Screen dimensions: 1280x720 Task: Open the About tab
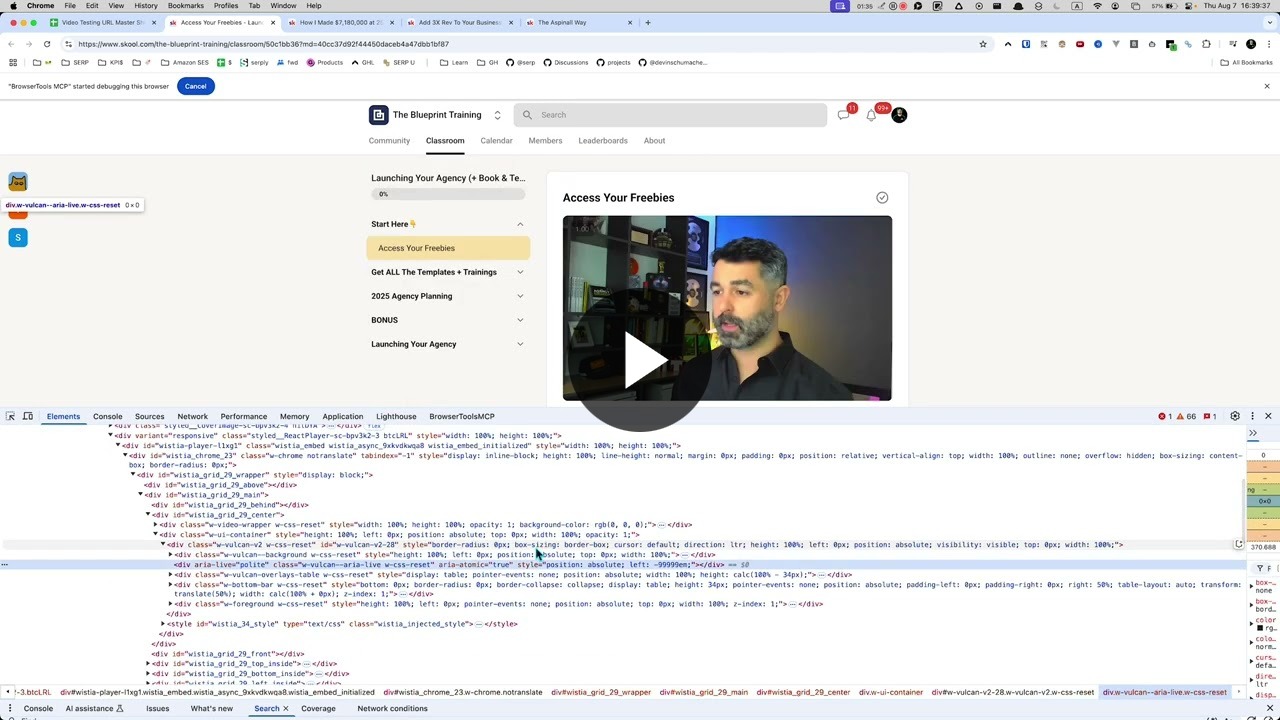[654, 141]
